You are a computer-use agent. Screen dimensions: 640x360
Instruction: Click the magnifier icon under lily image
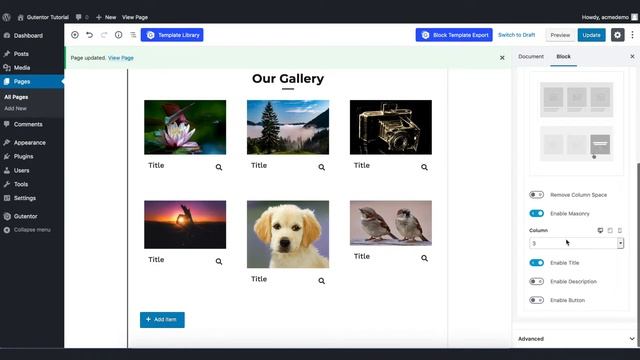[x=219, y=167]
